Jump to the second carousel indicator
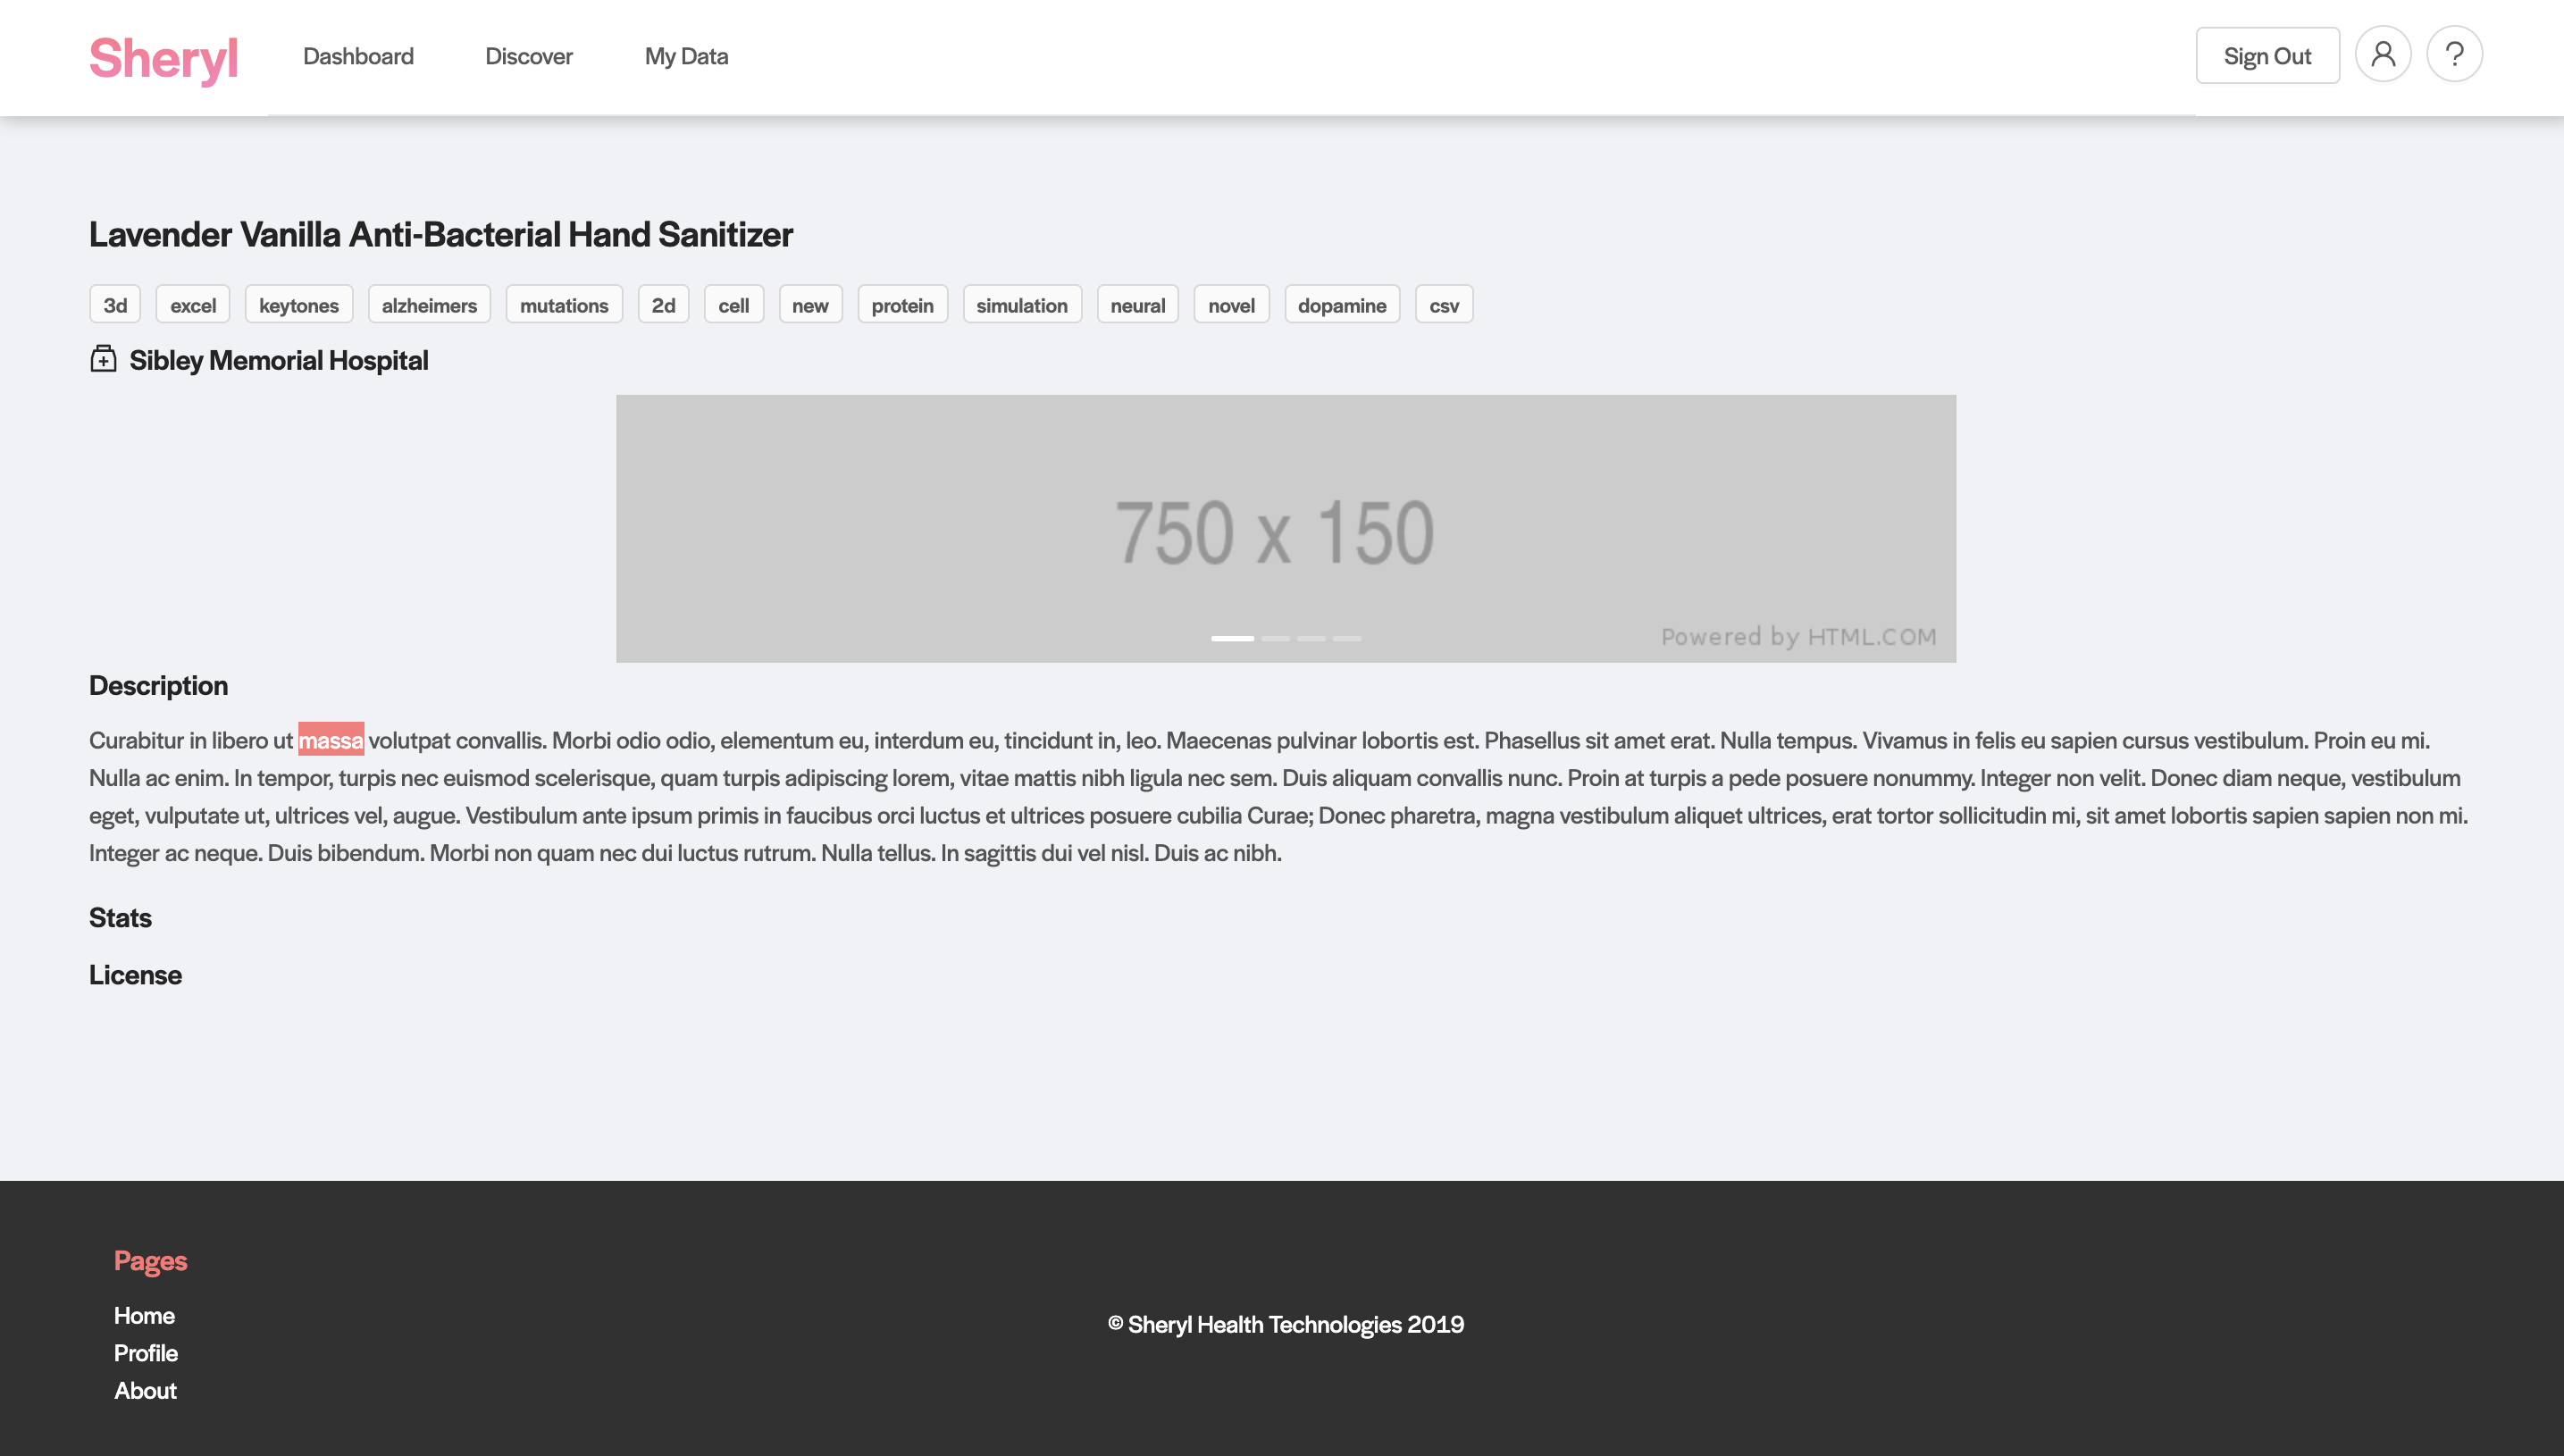 [x=1275, y=638]
